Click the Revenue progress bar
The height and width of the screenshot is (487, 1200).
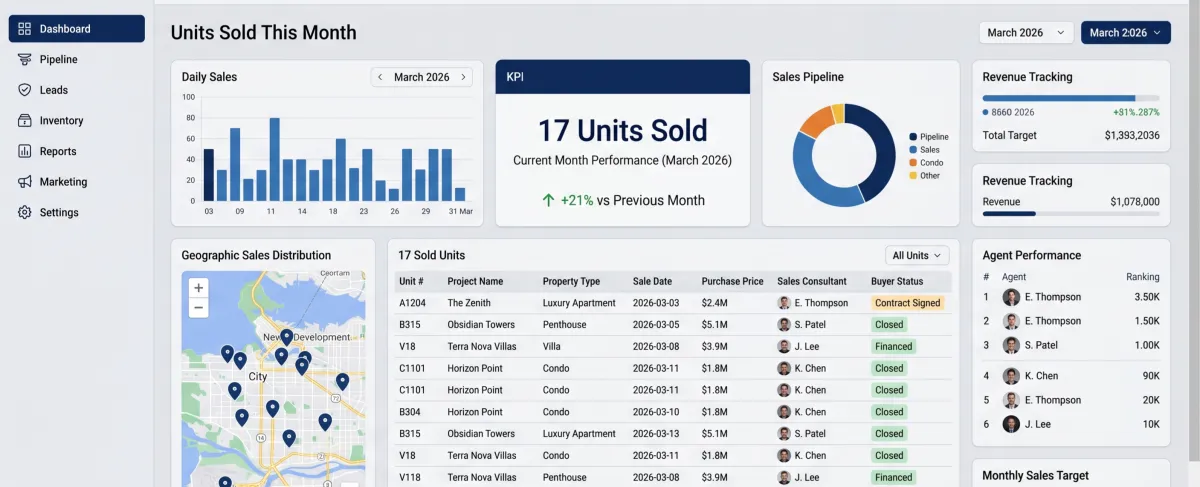pos(1071,213)
